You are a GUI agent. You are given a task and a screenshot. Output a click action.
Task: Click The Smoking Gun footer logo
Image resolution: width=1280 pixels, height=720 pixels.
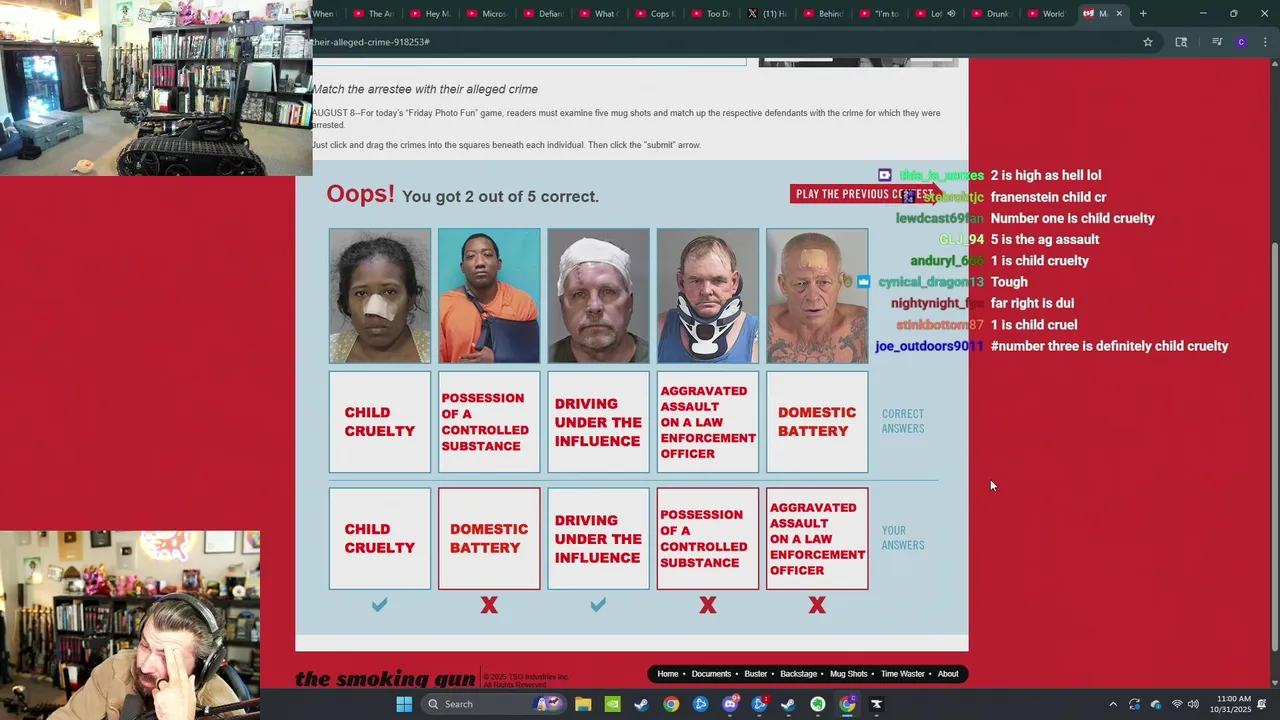click(385, 679)
